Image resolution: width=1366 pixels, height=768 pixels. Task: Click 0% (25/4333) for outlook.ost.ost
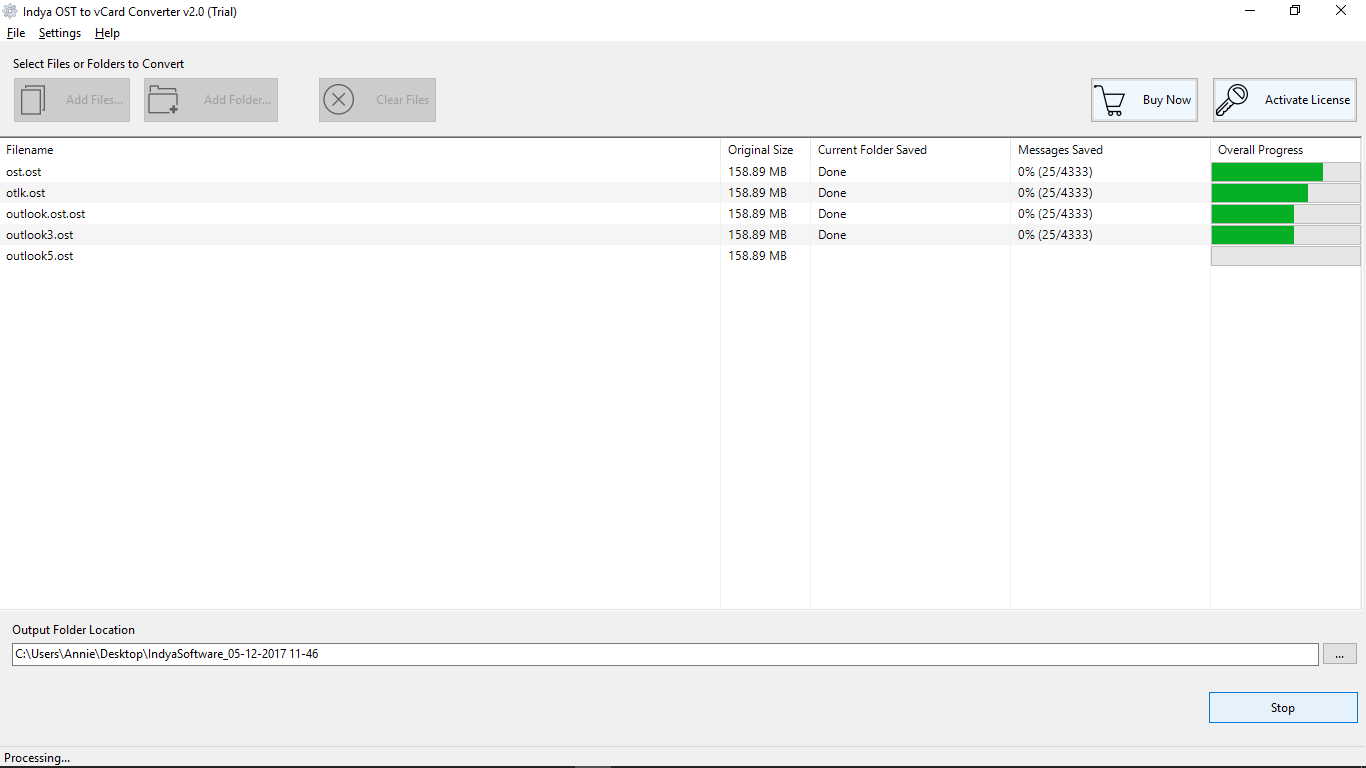(1055, 214)
